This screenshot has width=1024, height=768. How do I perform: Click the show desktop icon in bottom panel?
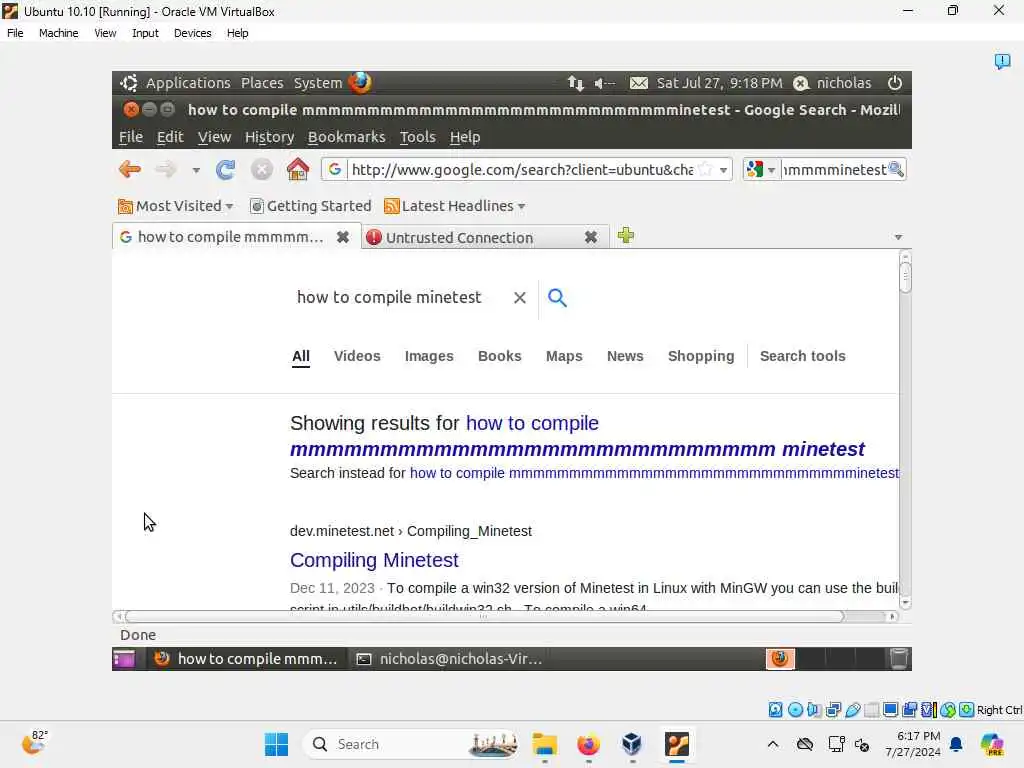point(123,659)
